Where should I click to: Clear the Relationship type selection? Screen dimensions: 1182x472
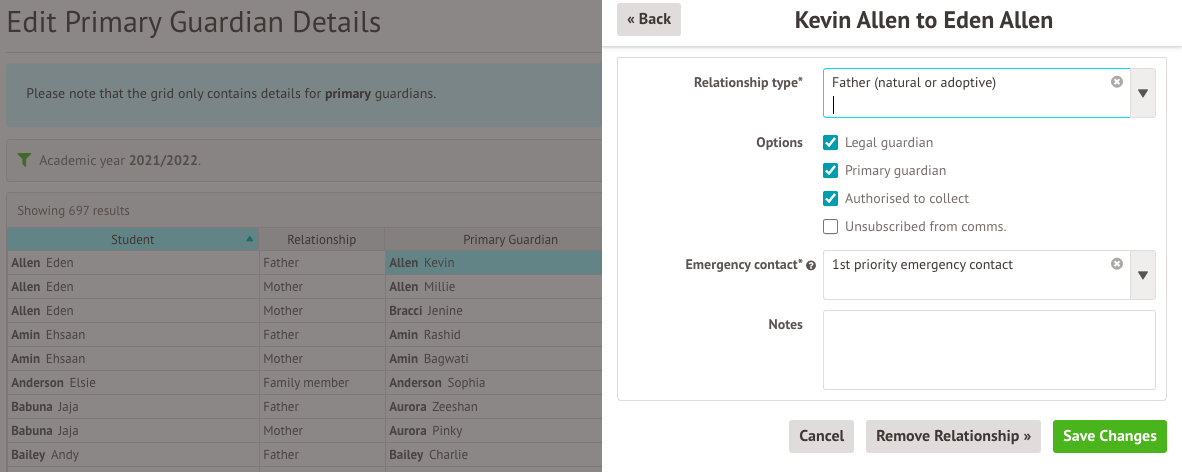pyautogui.click(x=1116, y=81)
